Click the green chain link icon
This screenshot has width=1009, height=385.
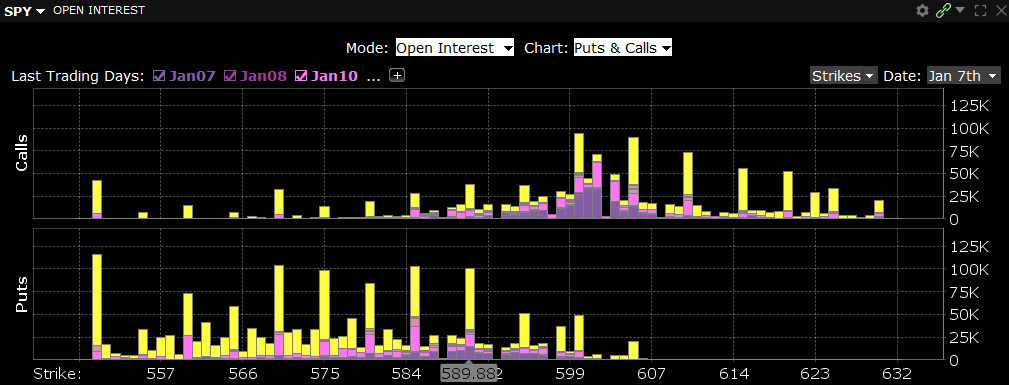click(943, 10)
